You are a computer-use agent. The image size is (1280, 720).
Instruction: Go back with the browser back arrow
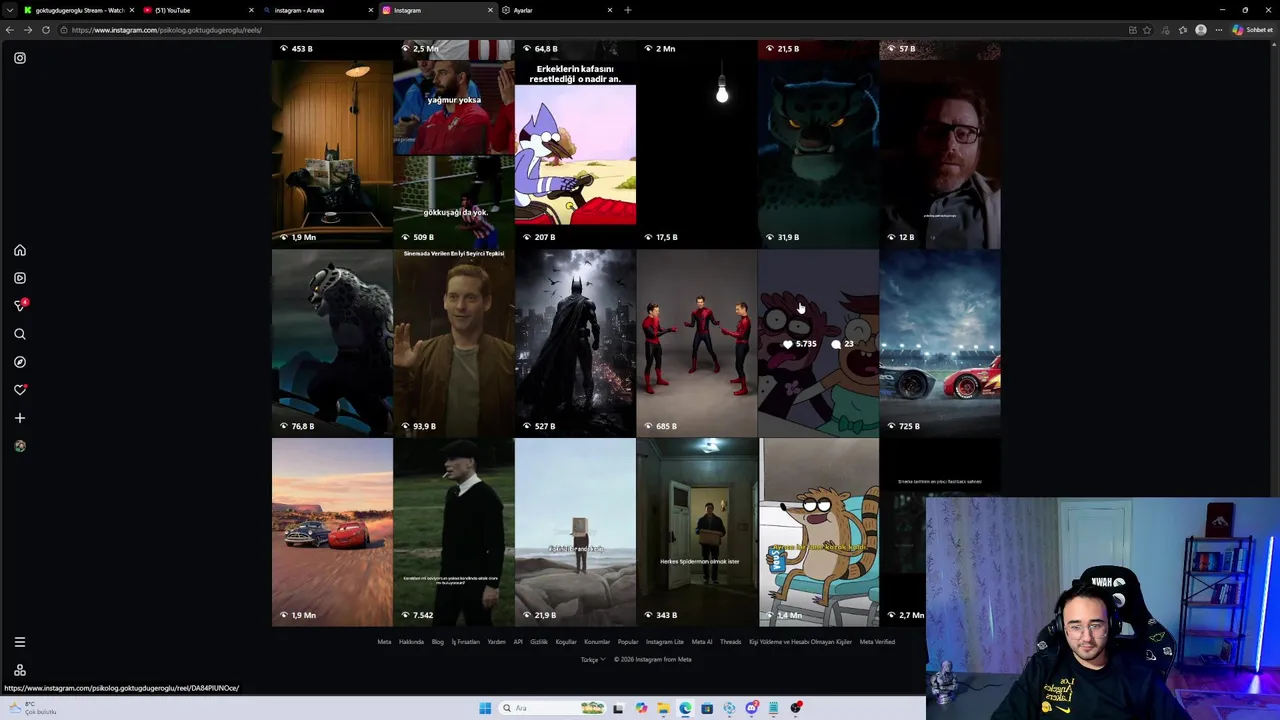pyautogui.click(x=9, y=30)
